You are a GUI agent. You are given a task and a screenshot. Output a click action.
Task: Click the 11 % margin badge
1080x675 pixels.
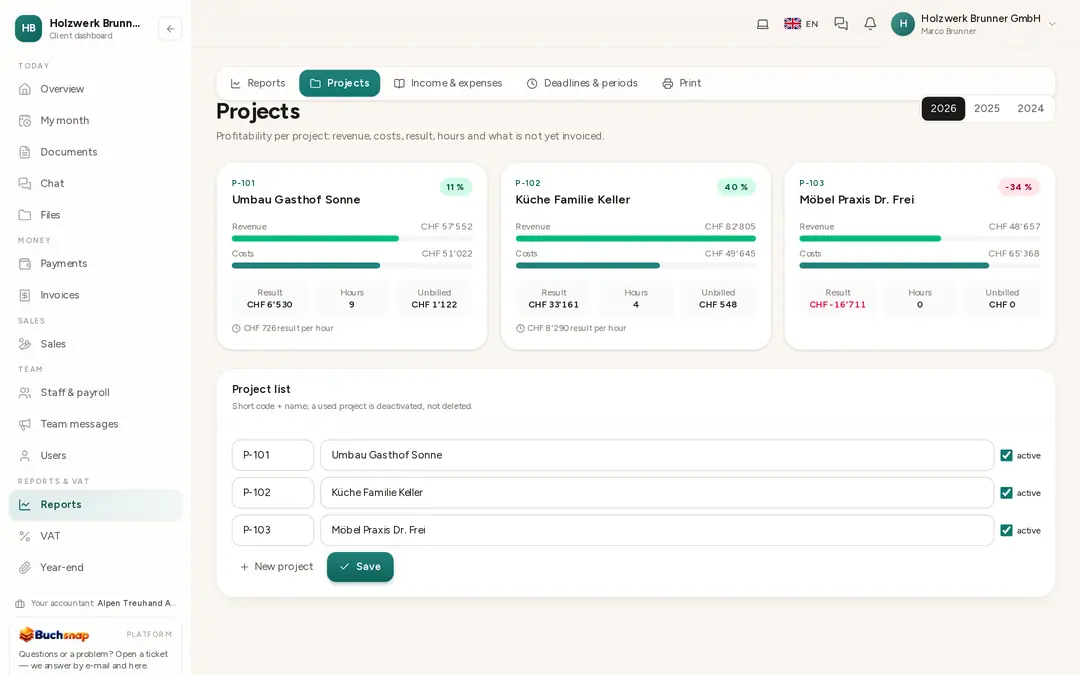[455, 187]
